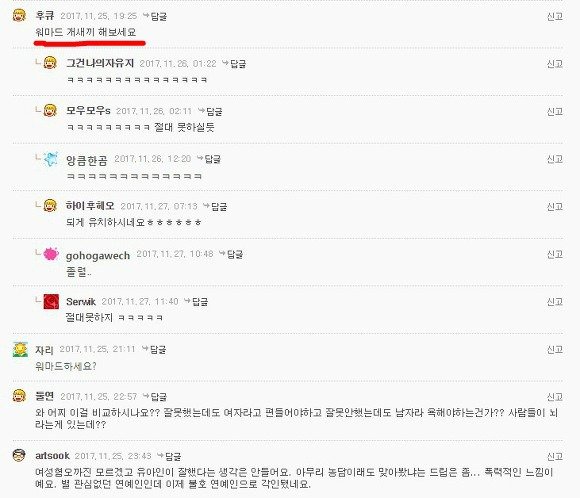The width and height of the screenshot is (580, 498).
Task: Click 모우모우s avatar icon
Action: [x=50, y=111]
